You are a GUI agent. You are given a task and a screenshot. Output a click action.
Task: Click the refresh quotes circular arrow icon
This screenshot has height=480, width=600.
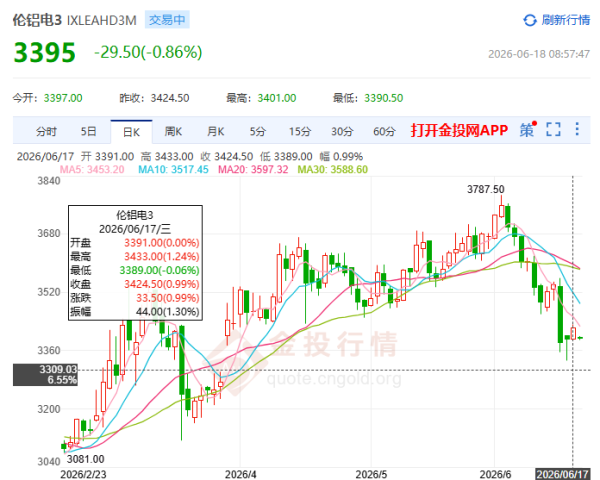[x=530, y=20]
